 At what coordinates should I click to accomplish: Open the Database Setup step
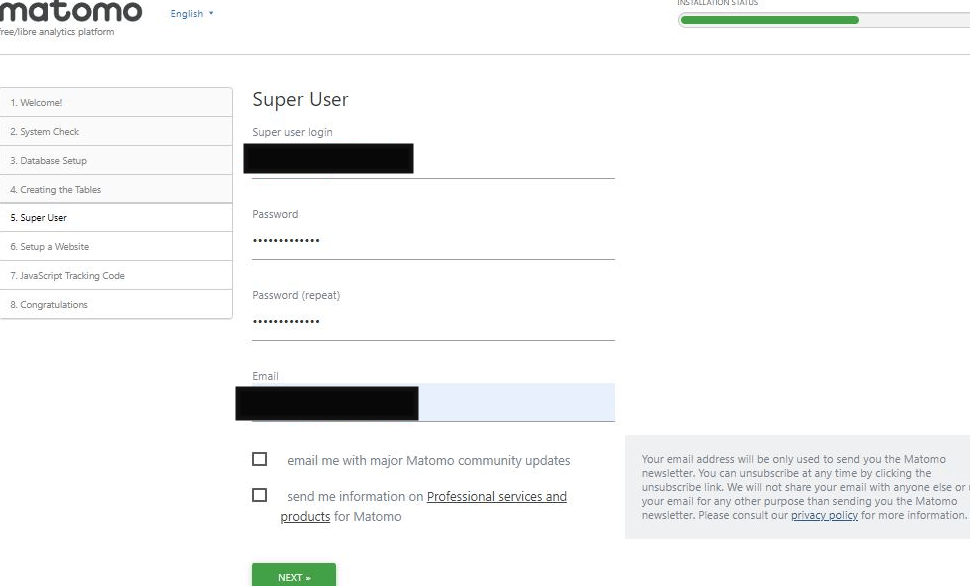[x=116, y=161]
